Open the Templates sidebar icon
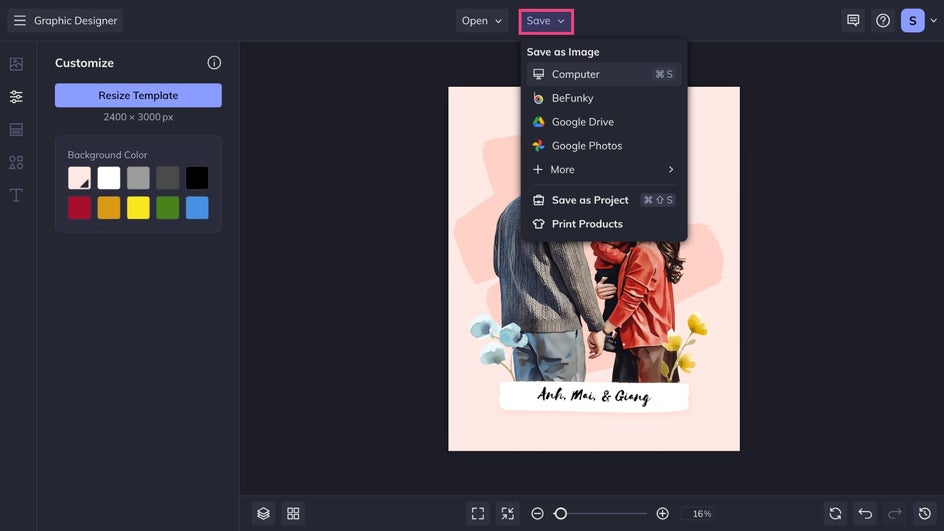Image resolution: width=944 pixels, height=531 pixels. 16,129
